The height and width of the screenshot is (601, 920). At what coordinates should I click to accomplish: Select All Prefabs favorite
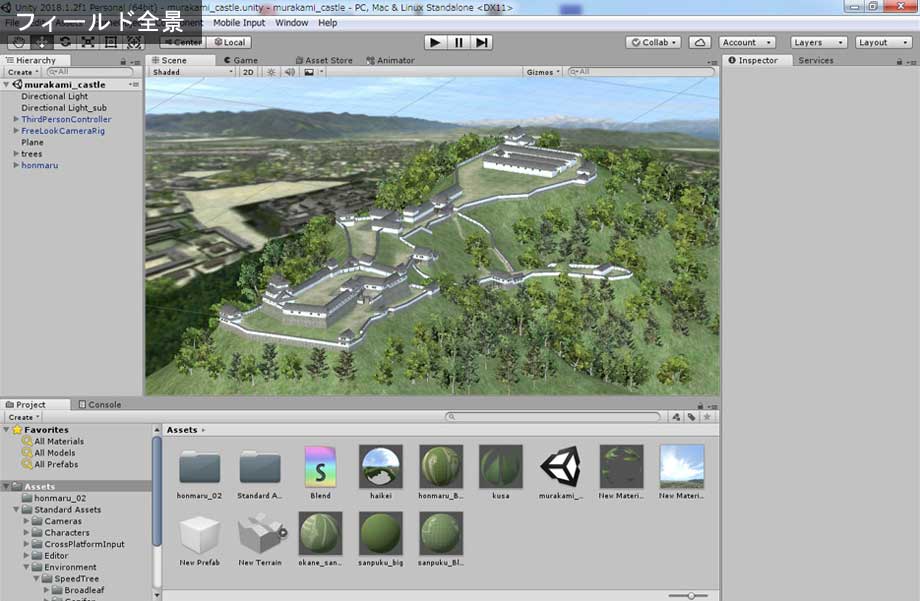click(55, 464)
